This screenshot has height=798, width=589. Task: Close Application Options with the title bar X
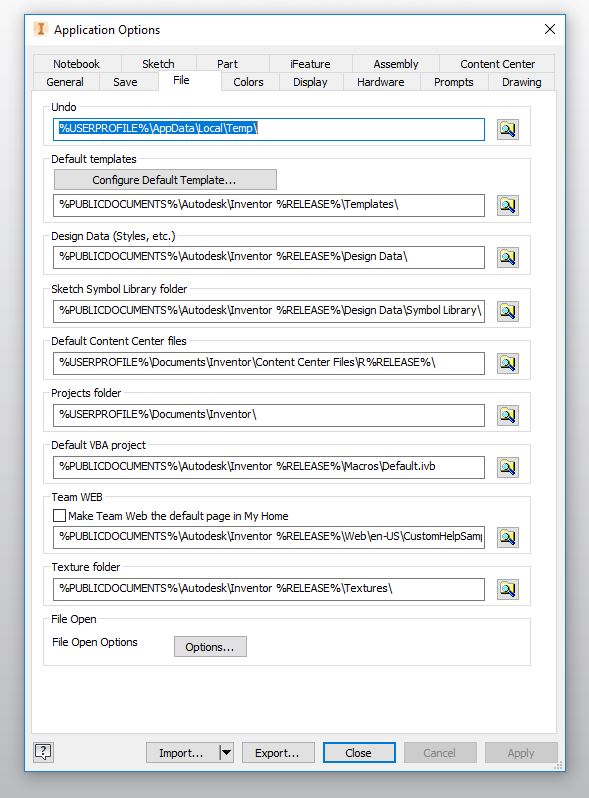[x=550, y=29]
